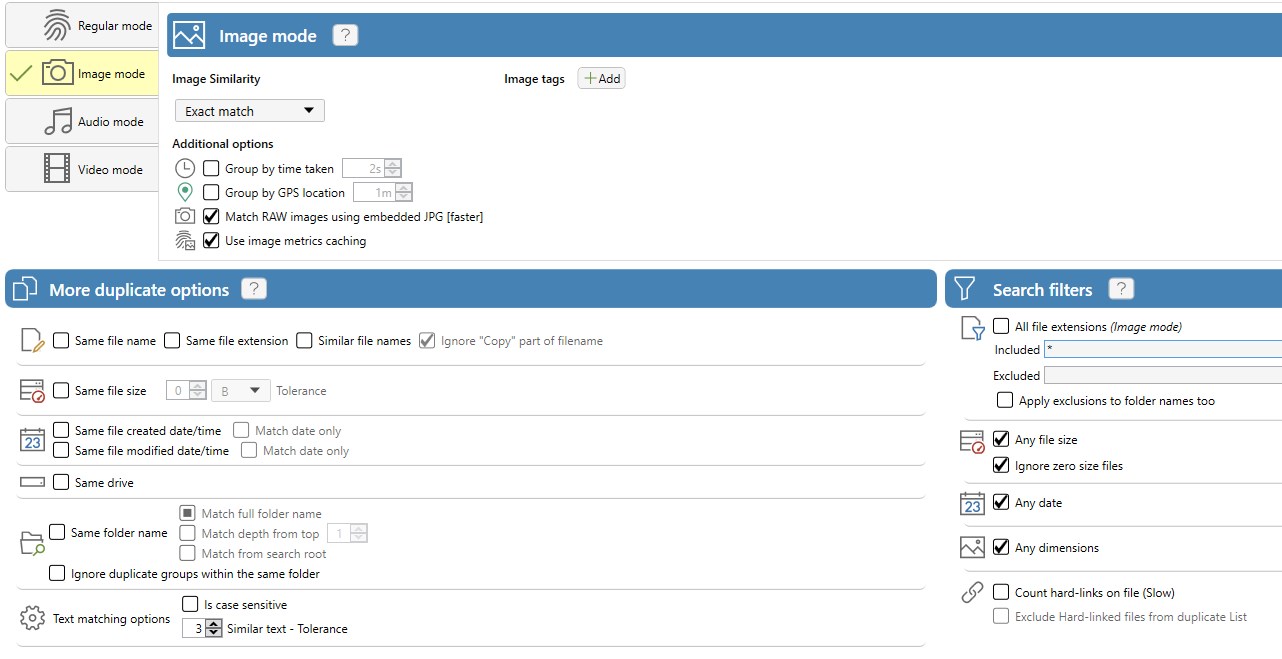This screenshot has width=1282, height=659.
Task: Click the Add image tags button
Action: coord(601,79)
